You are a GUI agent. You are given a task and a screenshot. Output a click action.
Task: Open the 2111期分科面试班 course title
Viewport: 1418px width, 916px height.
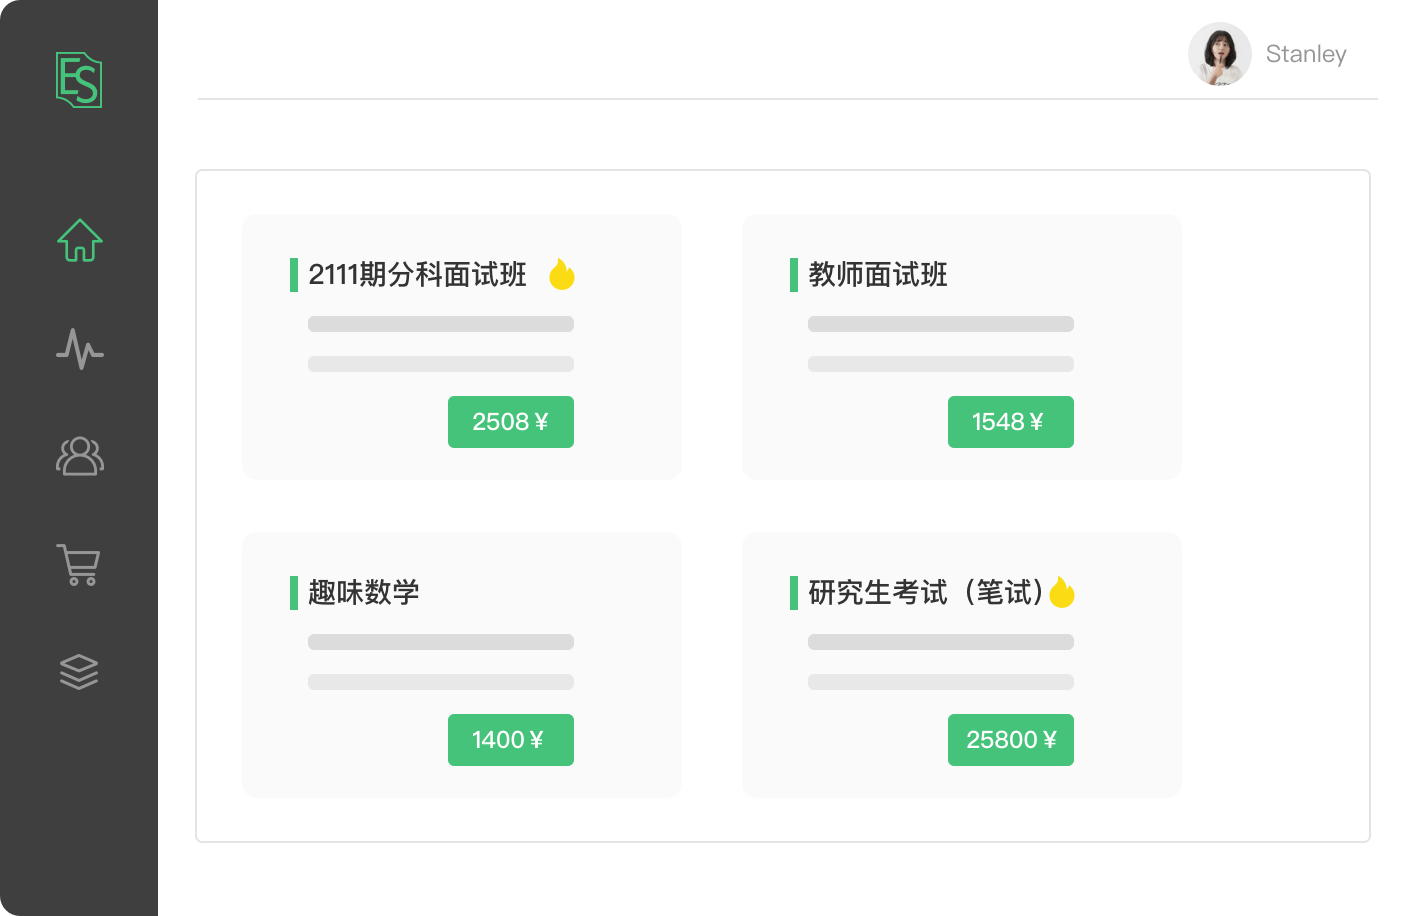tap(417, 274)
